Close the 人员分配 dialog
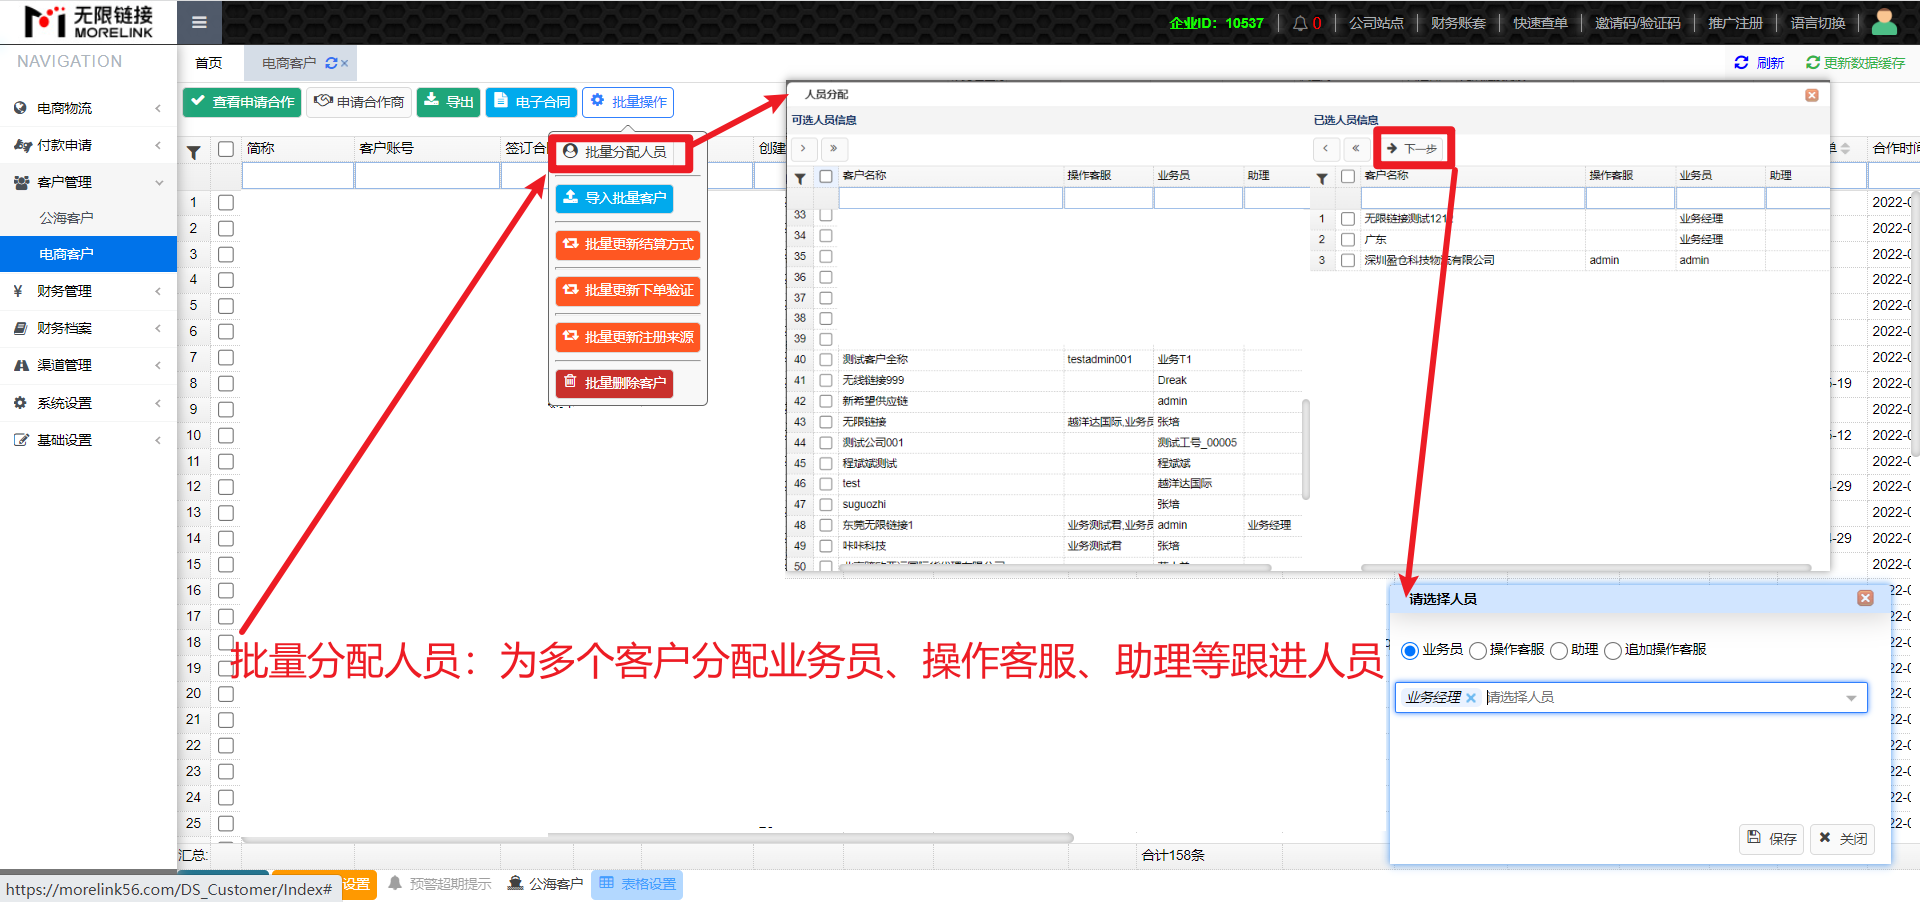The height and width of the screenshot is (902, 1920). coord(1812,95)
